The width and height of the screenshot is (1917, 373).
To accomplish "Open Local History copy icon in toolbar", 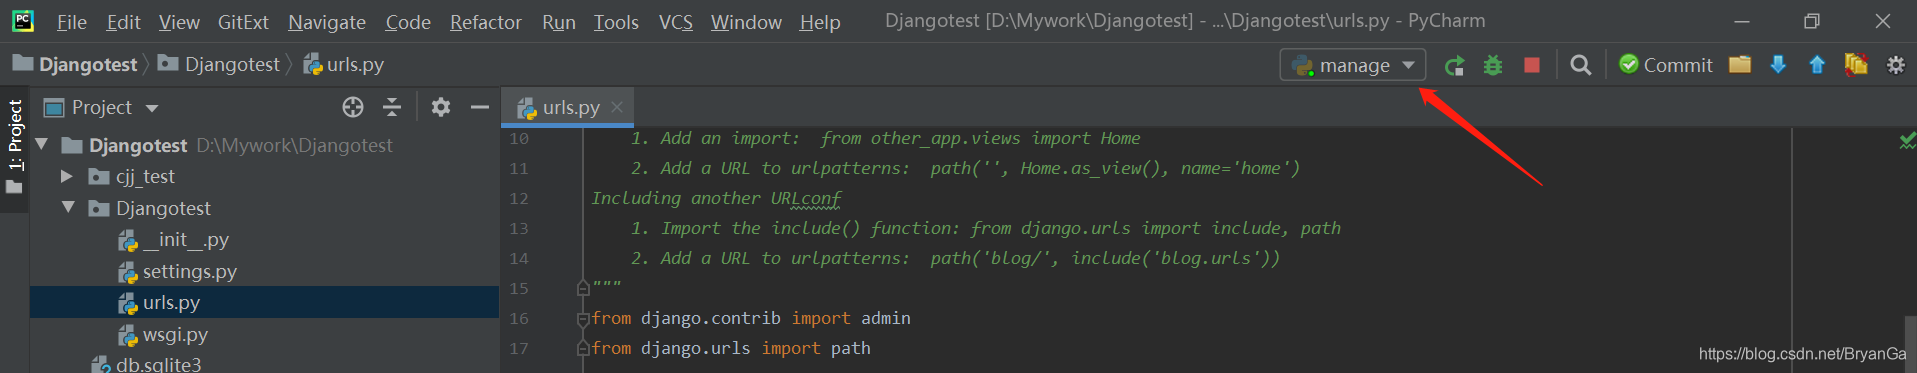I will [x=1856, y=65].
